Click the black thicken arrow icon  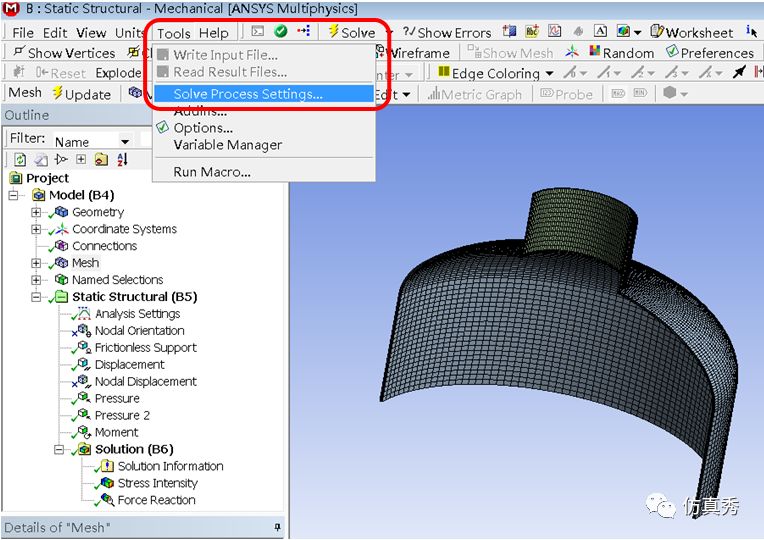739,72
